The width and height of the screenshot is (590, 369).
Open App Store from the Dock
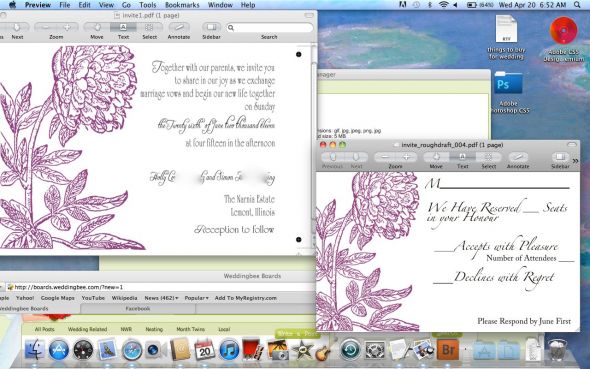coord(59,349)
